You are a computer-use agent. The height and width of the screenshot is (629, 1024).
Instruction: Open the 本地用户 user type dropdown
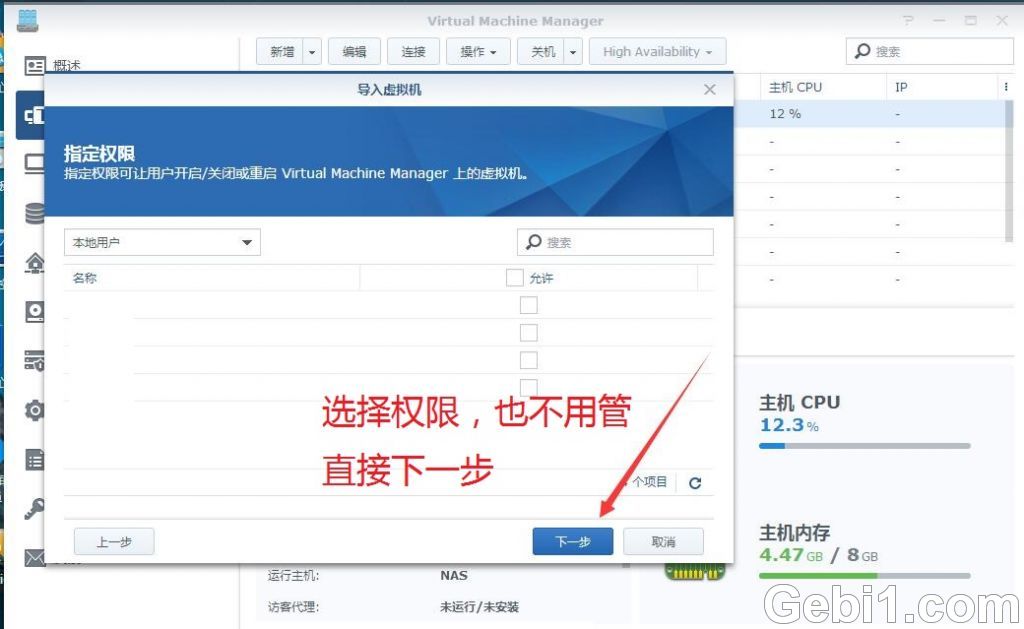pos(161,242)
